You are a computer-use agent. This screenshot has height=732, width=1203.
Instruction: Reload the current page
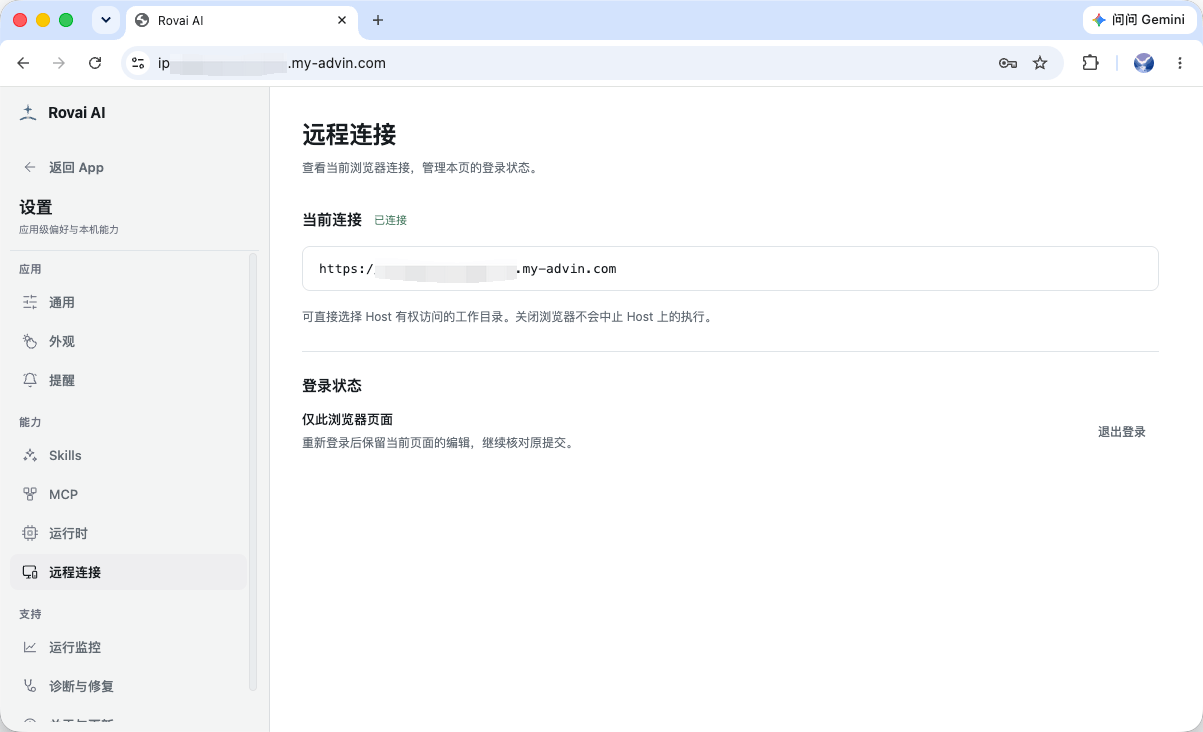[95, 63]
